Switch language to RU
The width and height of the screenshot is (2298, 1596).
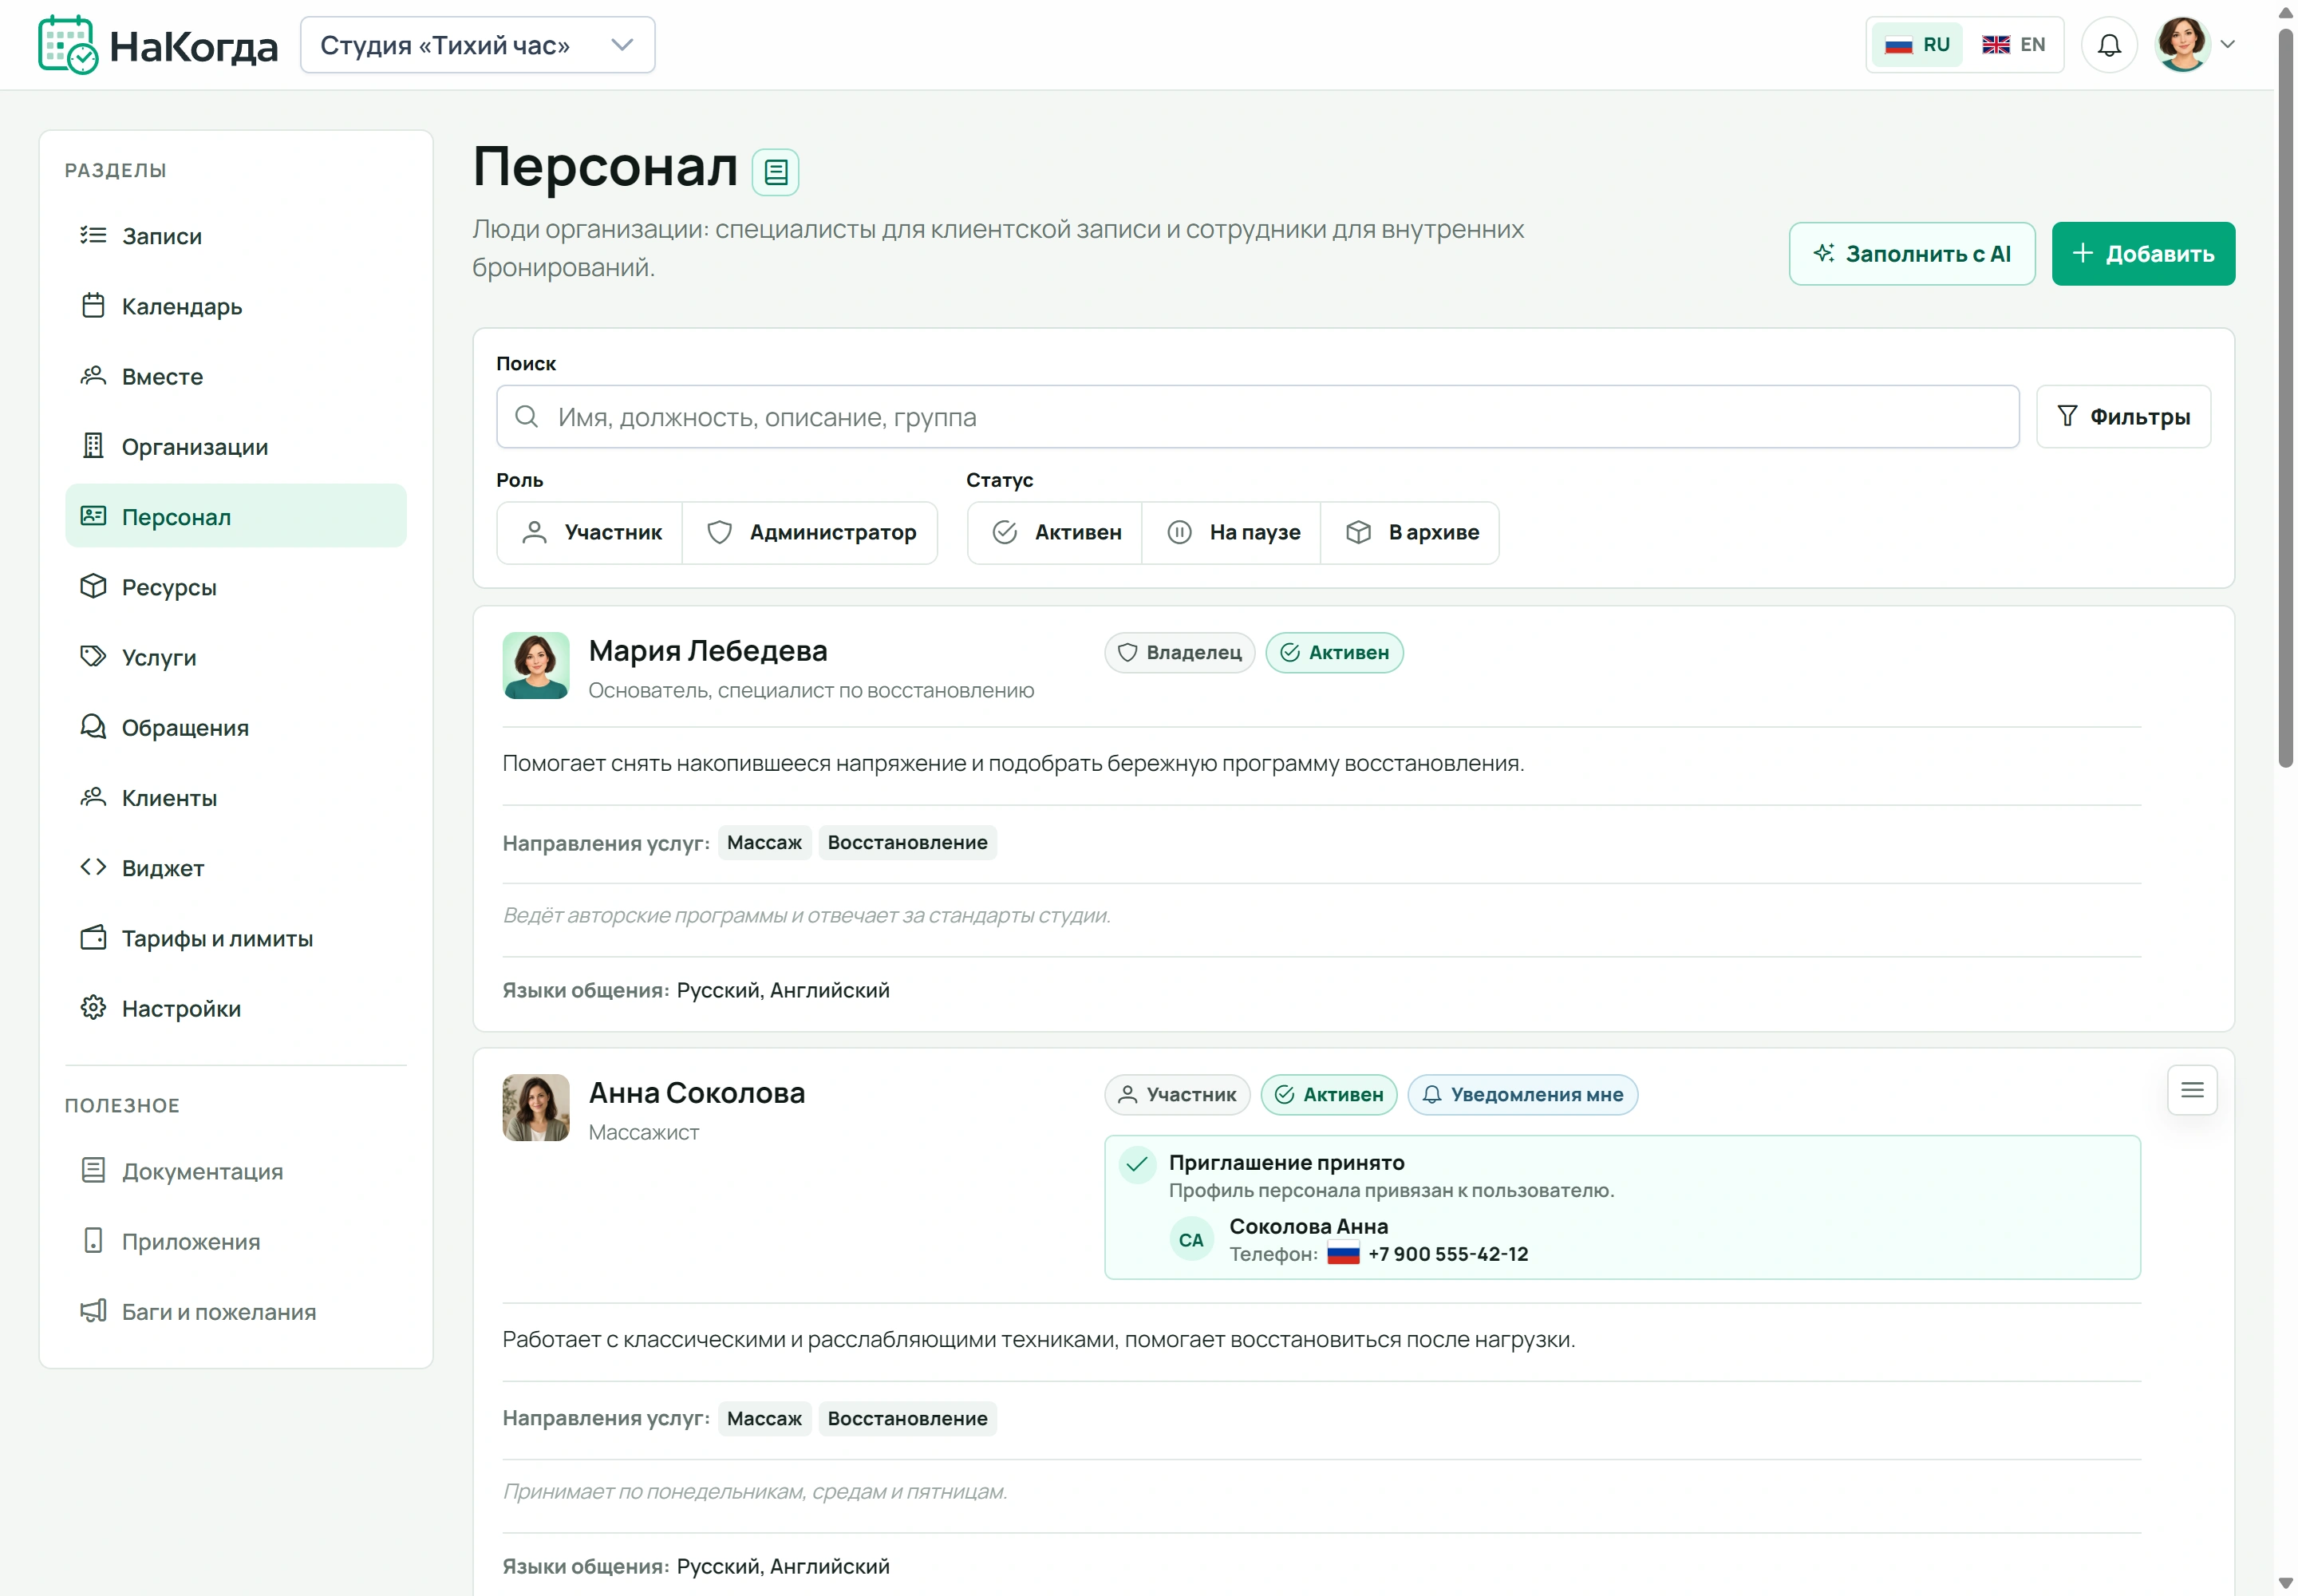point(1917,45)
